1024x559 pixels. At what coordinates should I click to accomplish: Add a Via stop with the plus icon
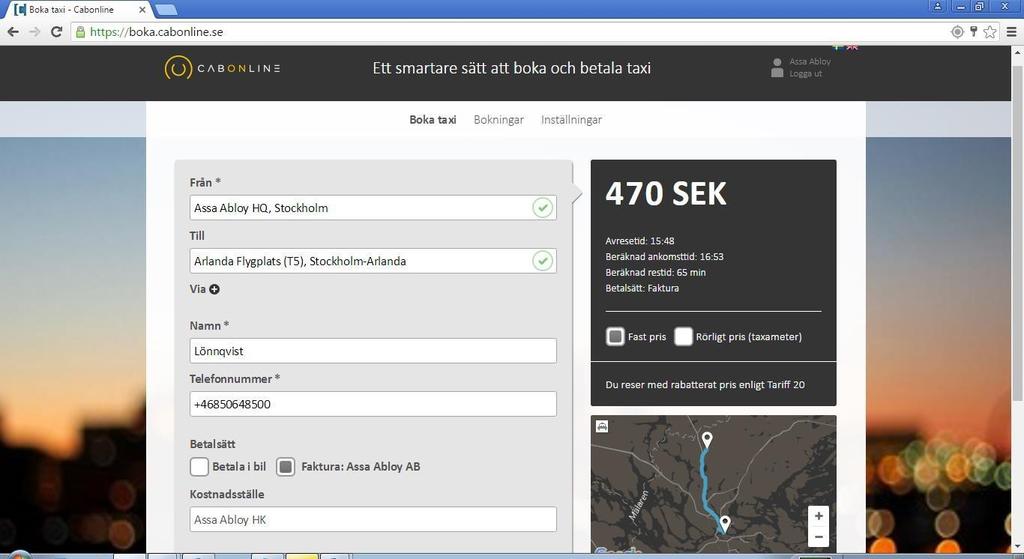coord(214,289)
